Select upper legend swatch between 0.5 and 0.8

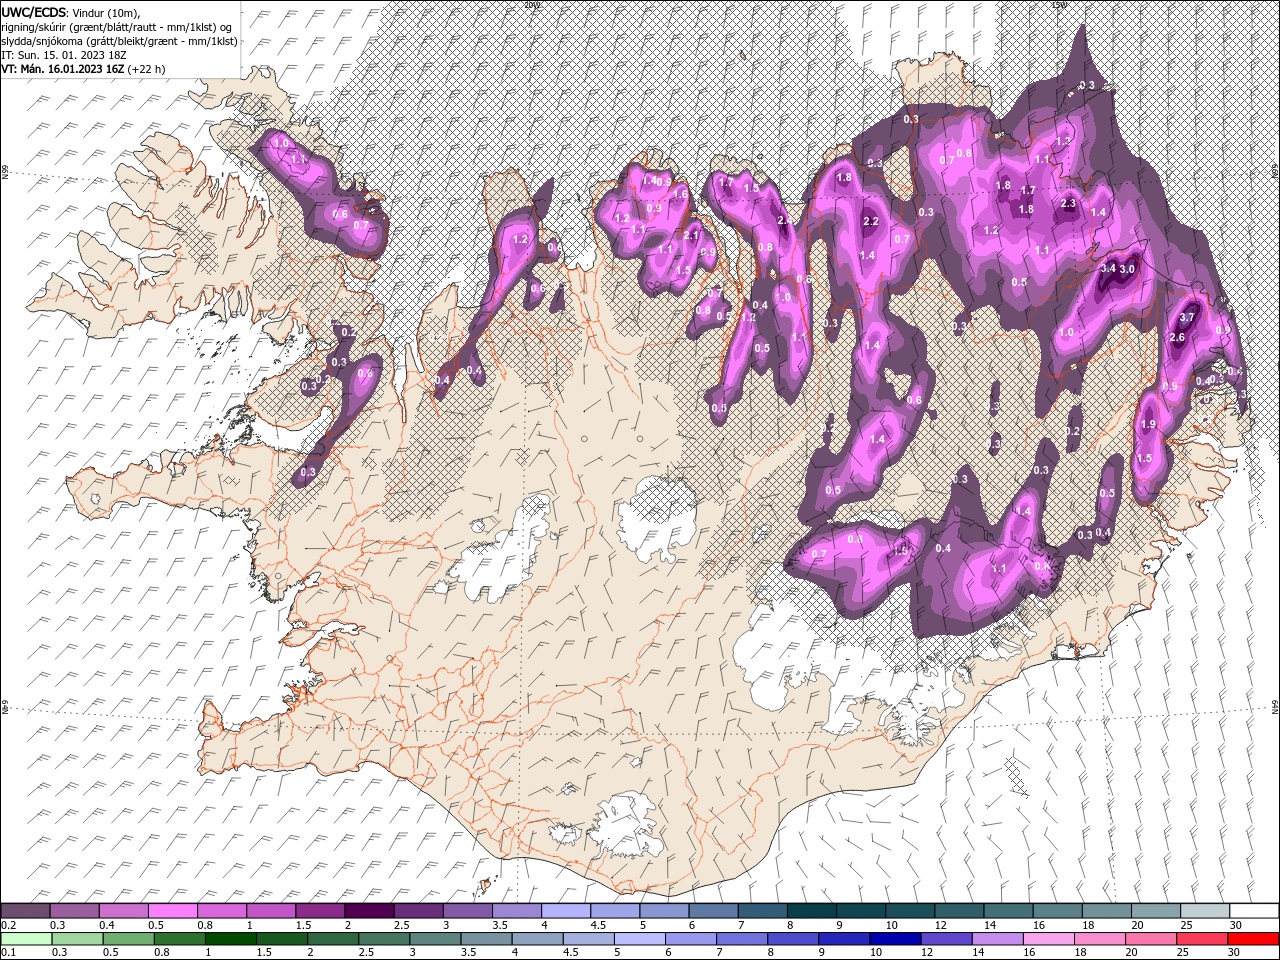[172, 911]
